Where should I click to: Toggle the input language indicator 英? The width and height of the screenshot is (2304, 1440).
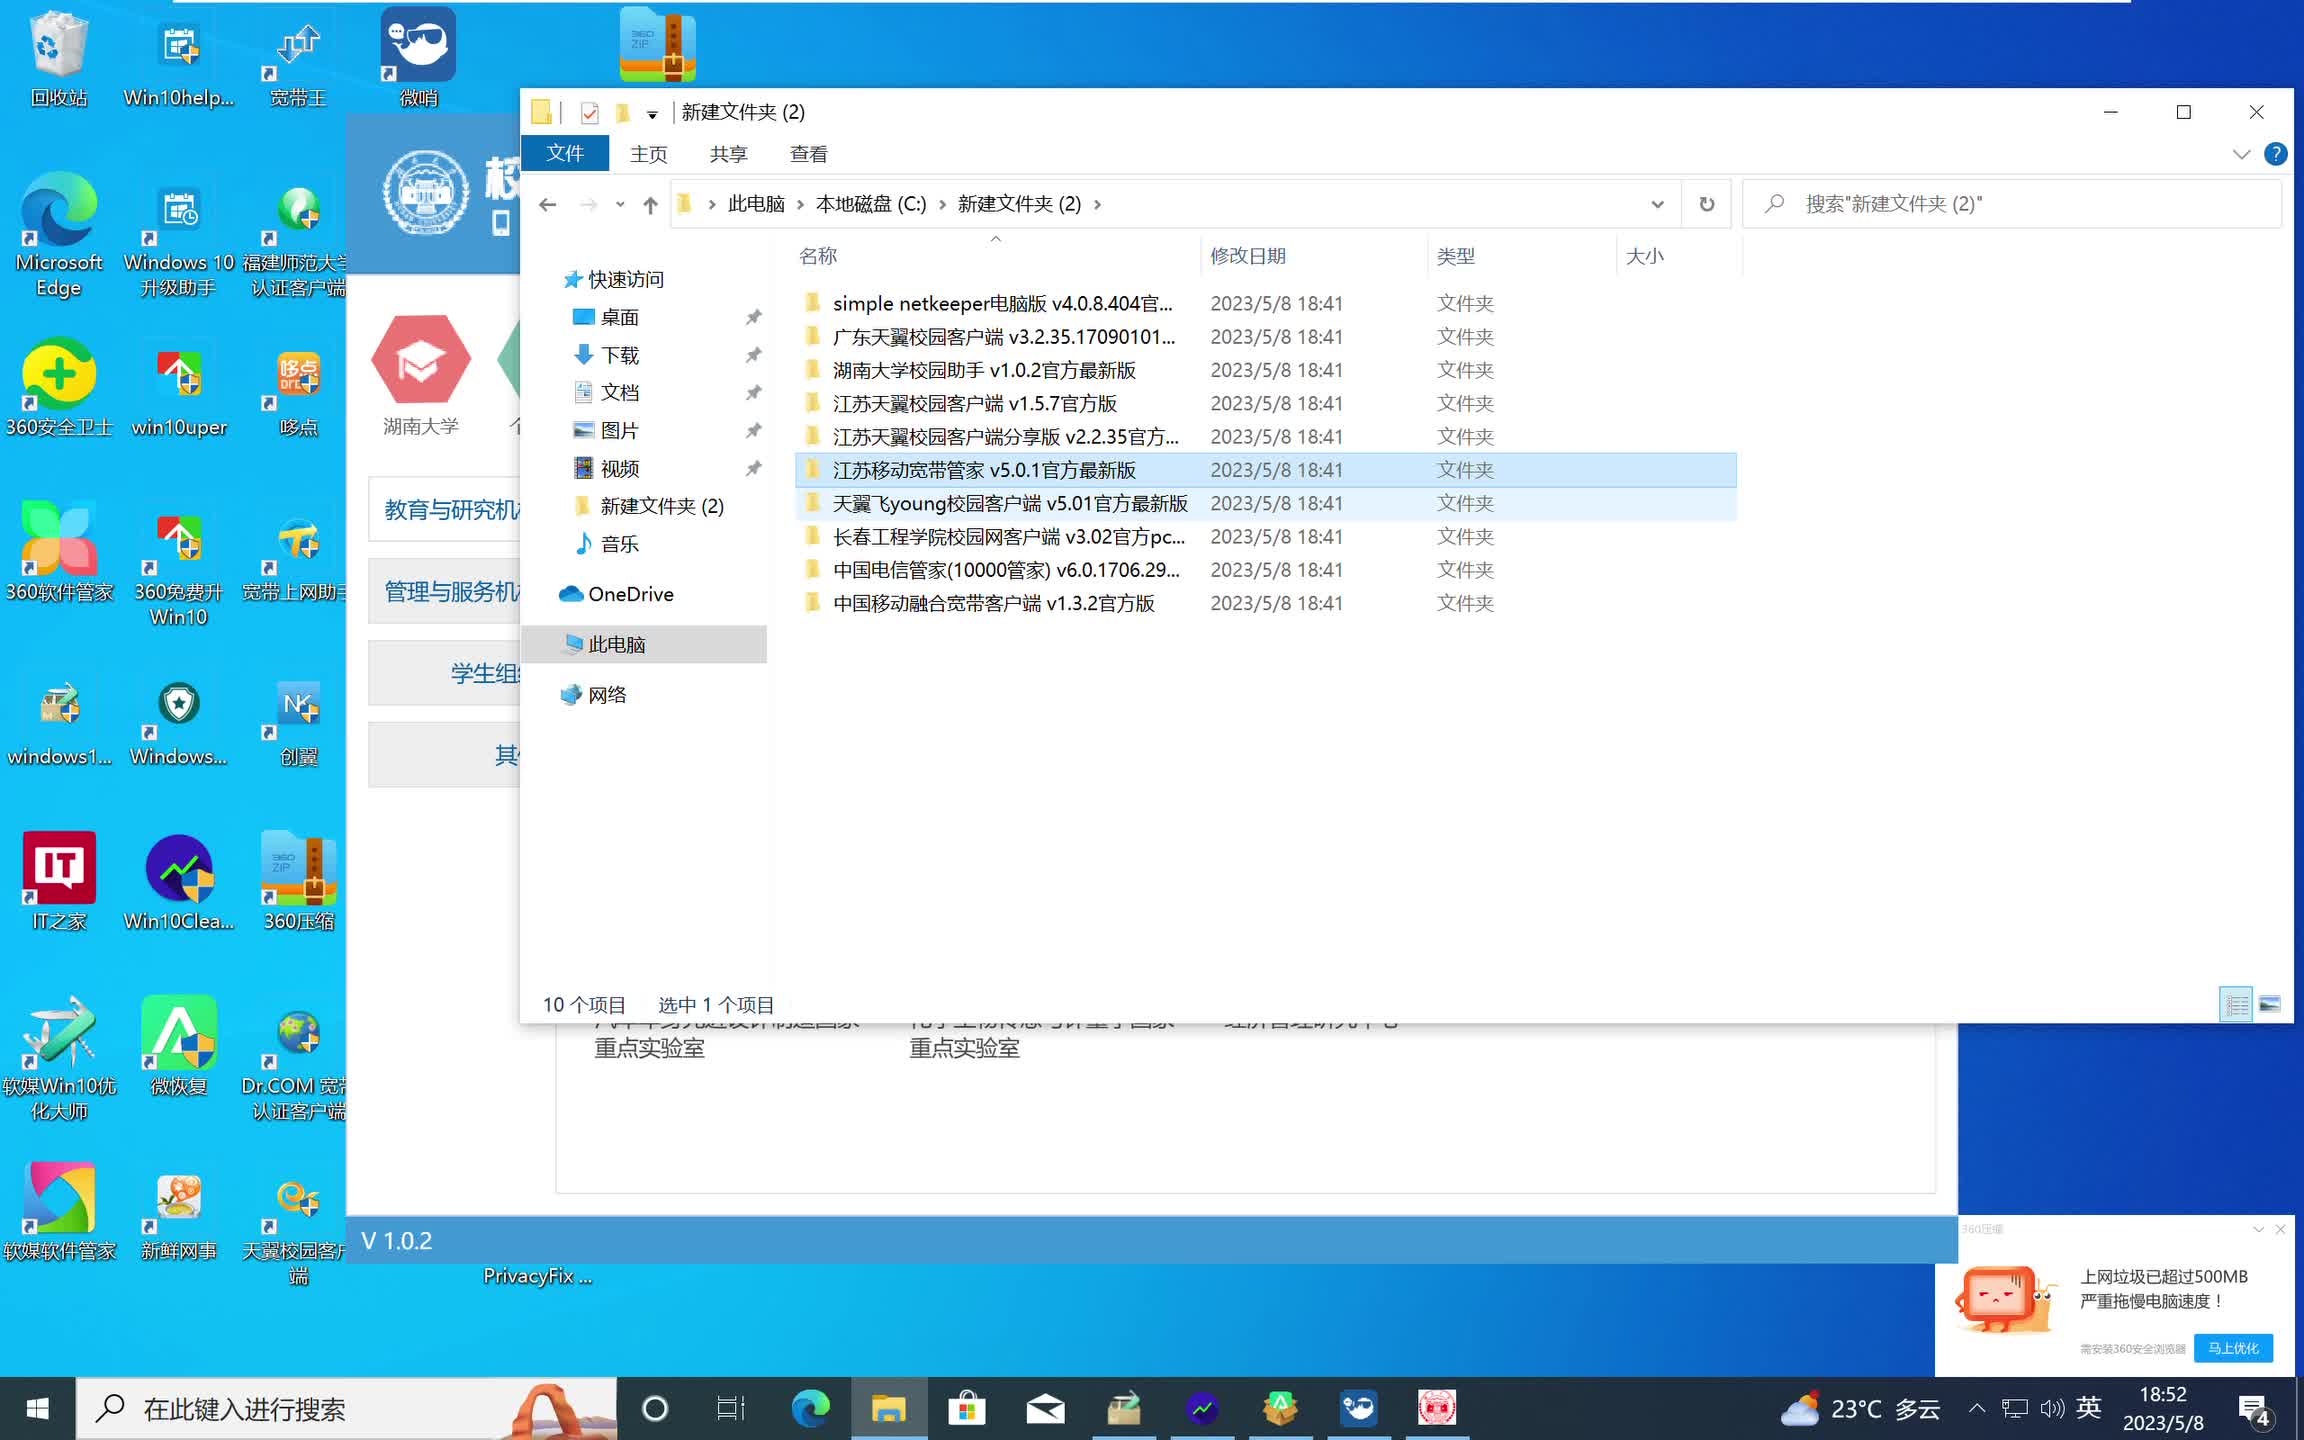click(2089, 1408)
